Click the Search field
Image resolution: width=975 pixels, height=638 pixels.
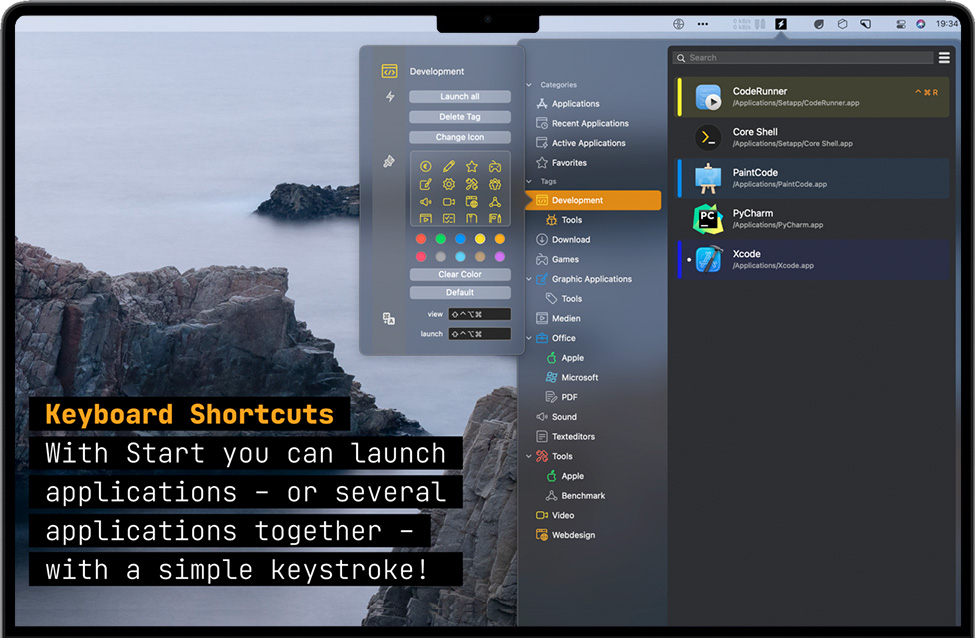pyautogui.click(x=805, y=58)
